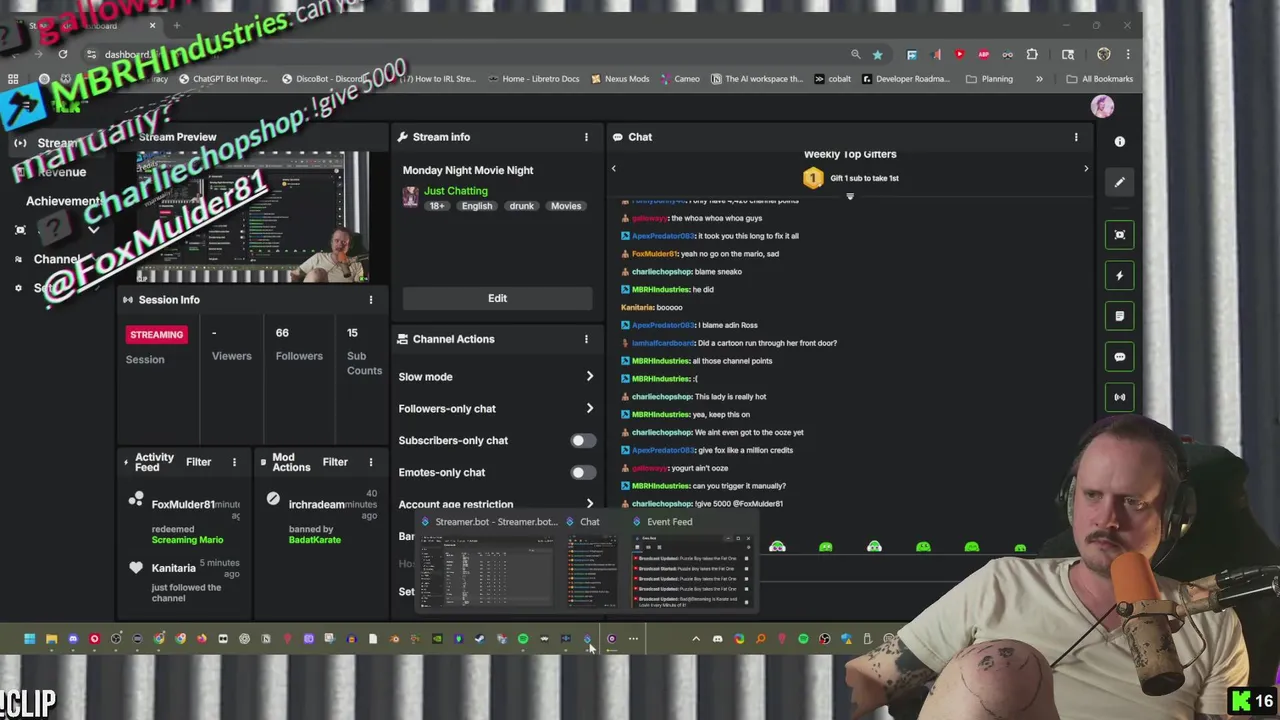The image size is (1280, 720).
Task: Open the browser extensions puzzle icon
Action: click(1032, 55)
